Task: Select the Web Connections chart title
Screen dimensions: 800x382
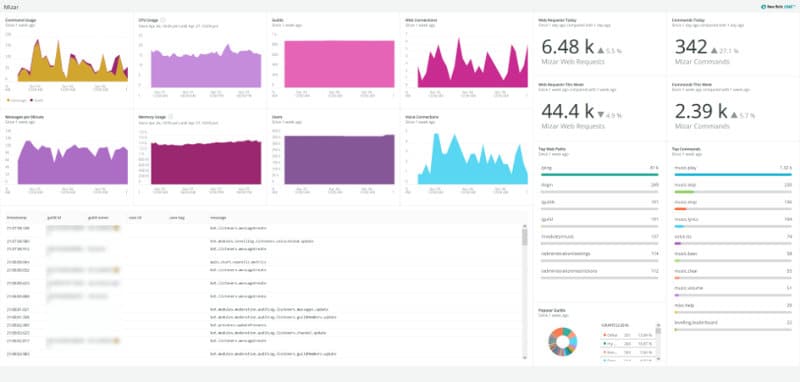Action: 421,20
